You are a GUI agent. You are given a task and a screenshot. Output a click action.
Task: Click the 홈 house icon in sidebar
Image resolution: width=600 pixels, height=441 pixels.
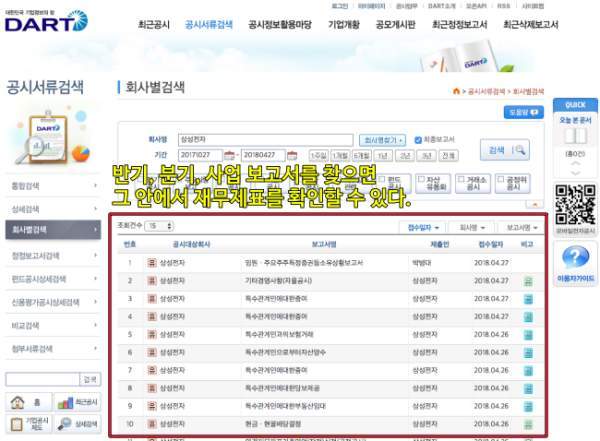[x=18, y=402]
